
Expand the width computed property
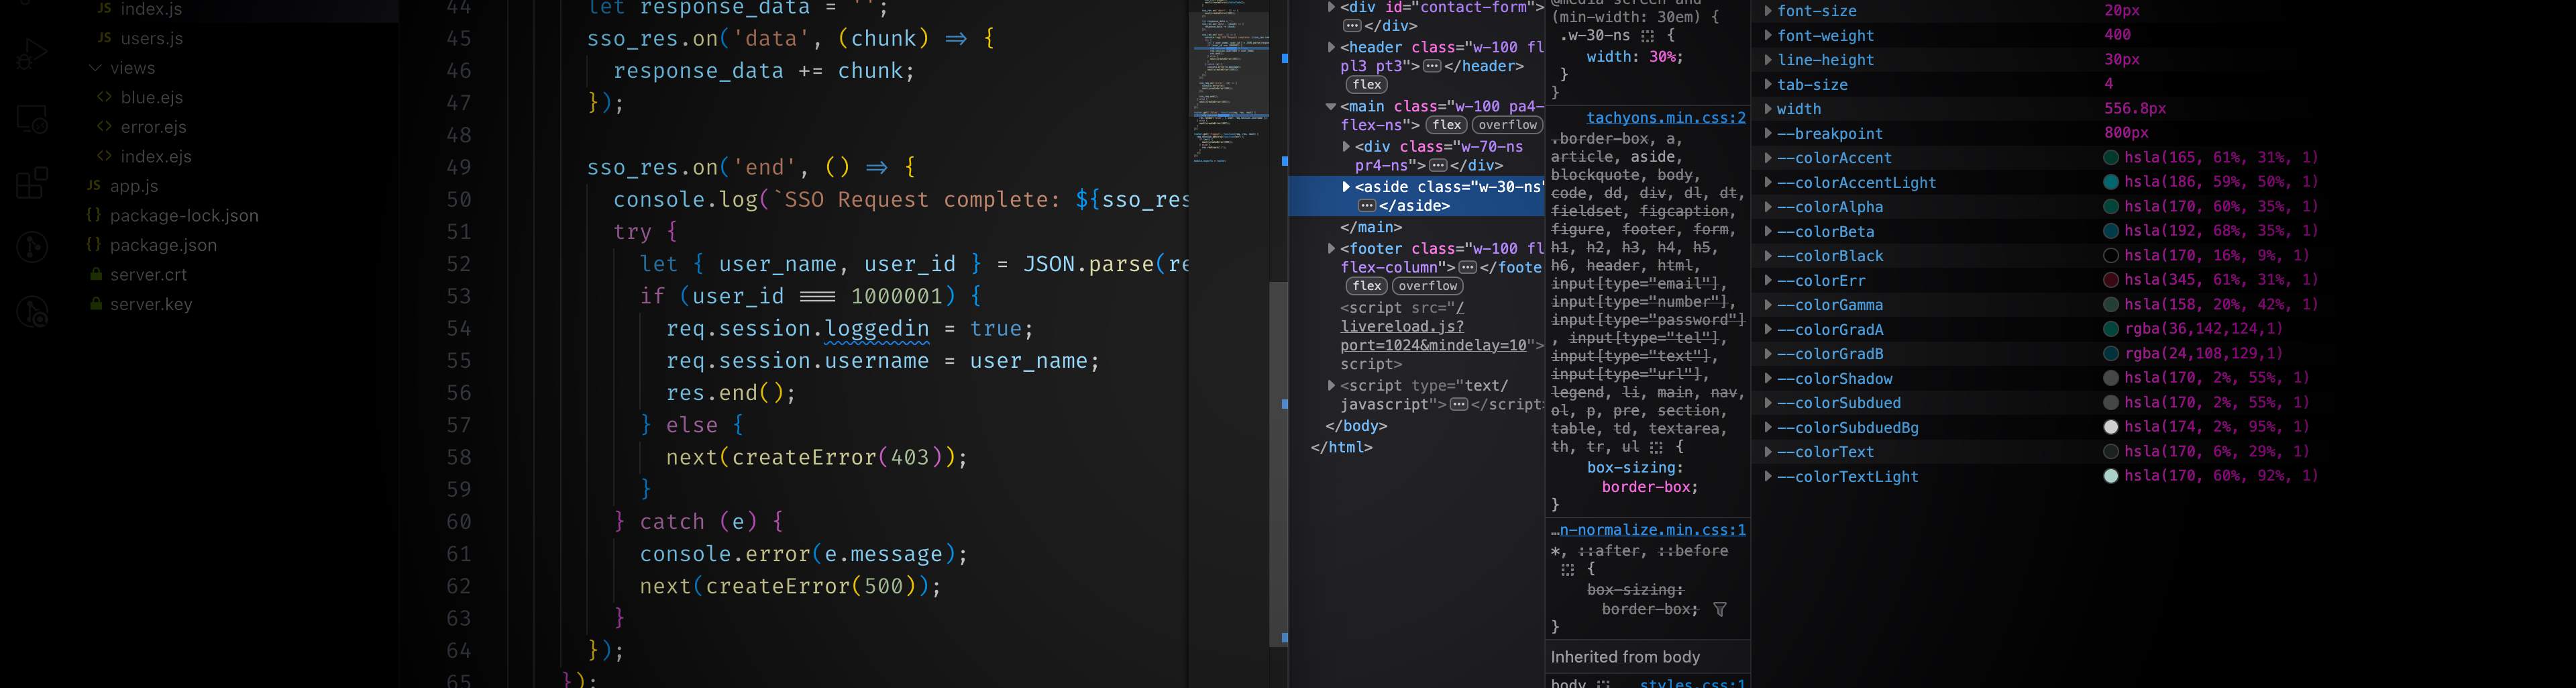(x=1768, y=109)
